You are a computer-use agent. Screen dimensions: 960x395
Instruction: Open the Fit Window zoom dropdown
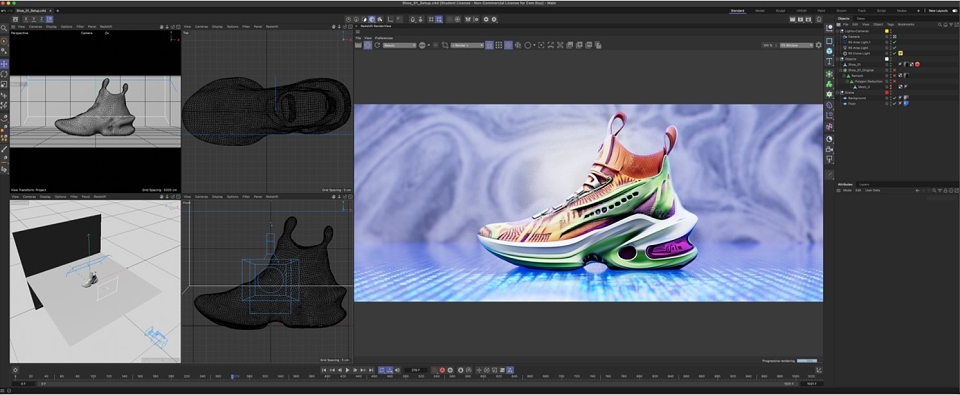tap(796, 45)
